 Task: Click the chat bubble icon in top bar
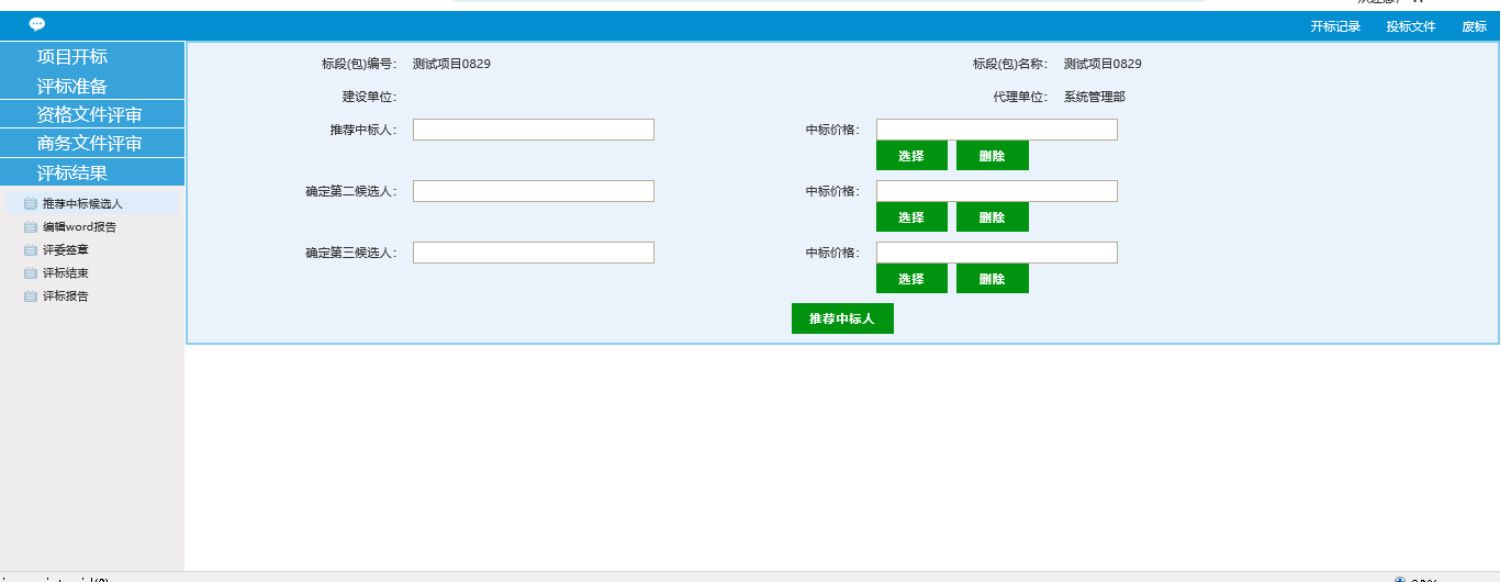pyautogui.click(x=37, y=25)
